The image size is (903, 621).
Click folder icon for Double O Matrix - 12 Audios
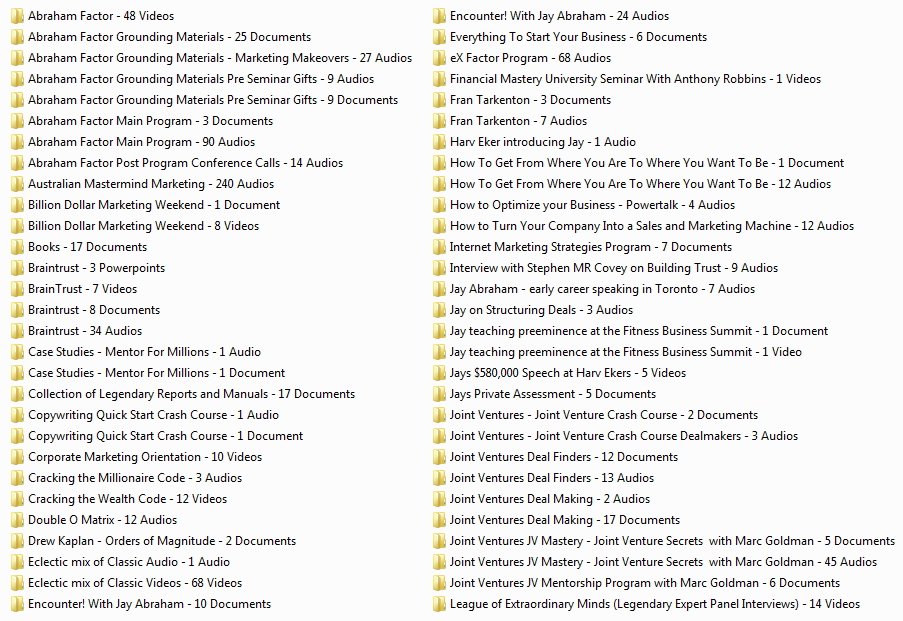(17, 520)
